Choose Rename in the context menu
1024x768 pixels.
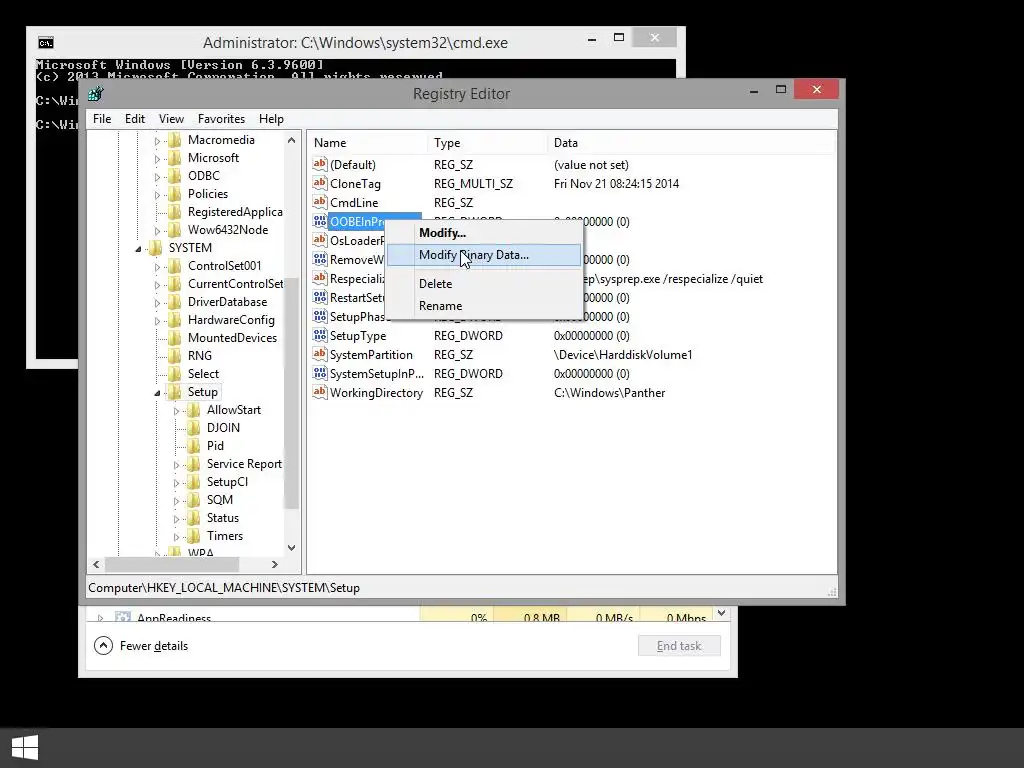point(483,306)
